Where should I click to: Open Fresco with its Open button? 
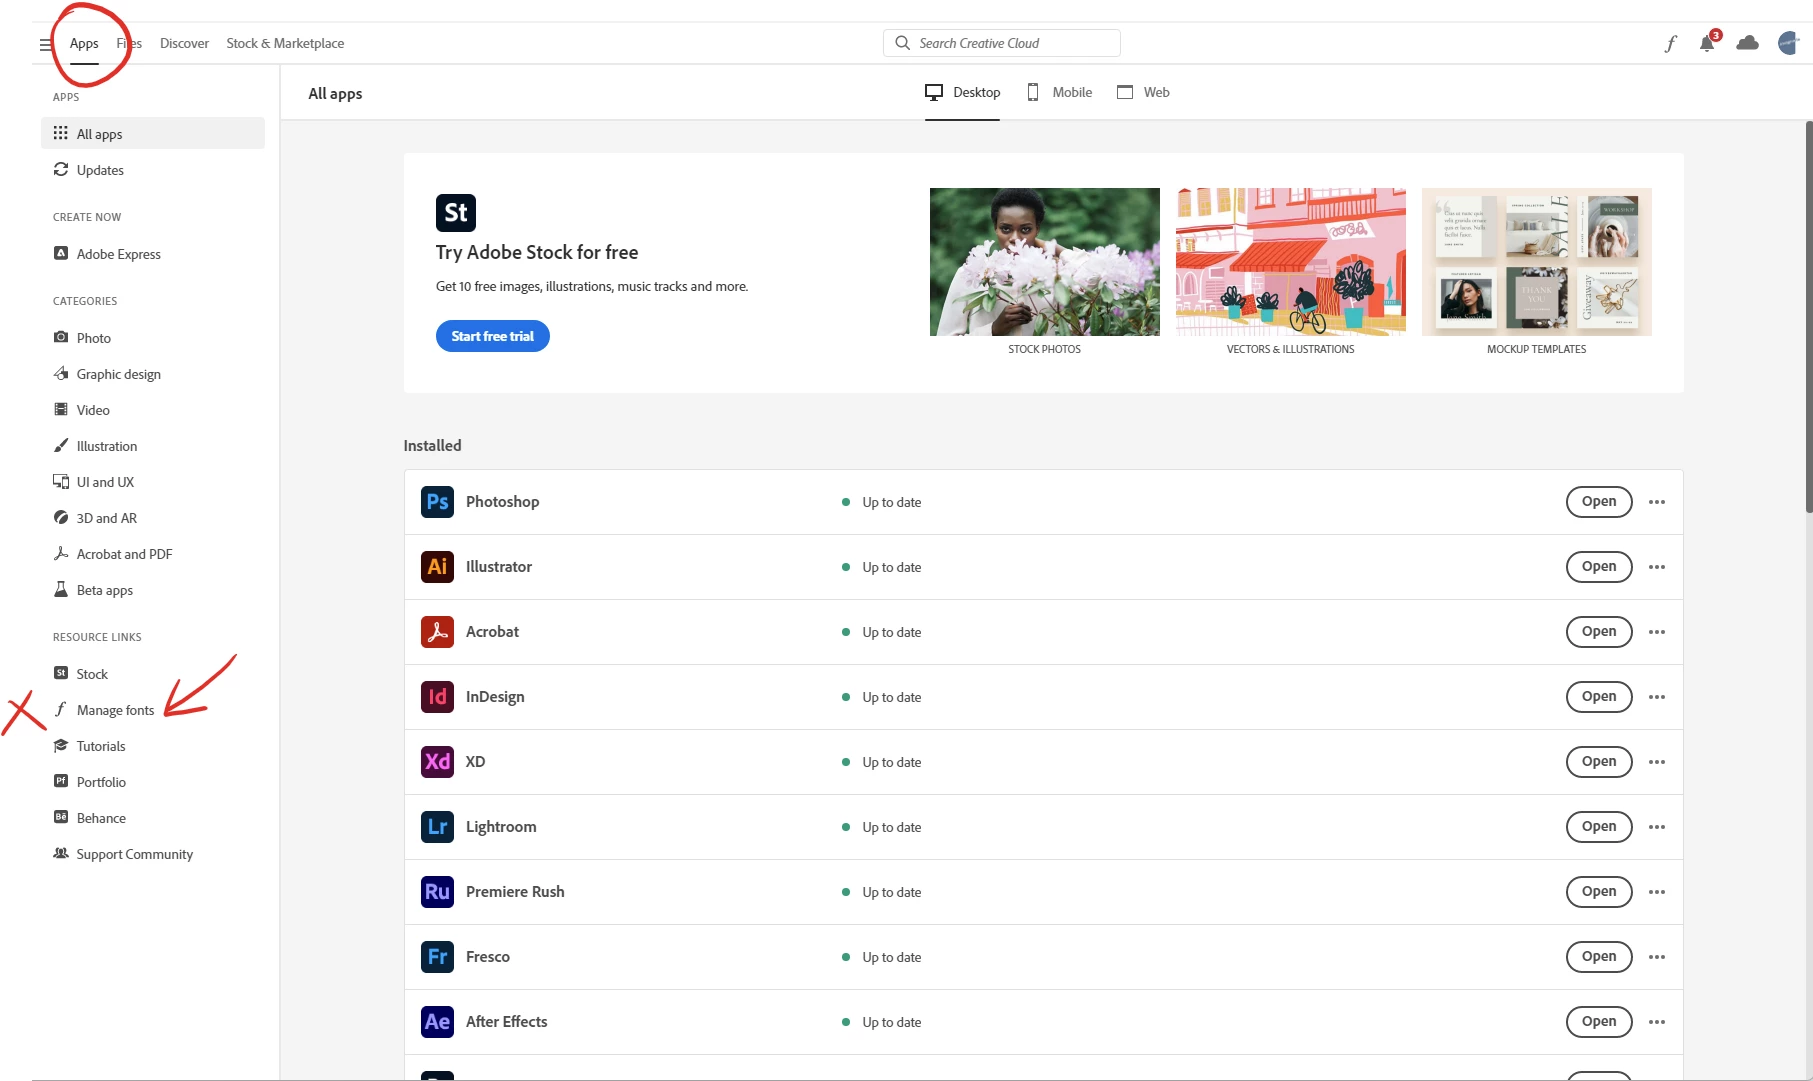[1599, 957]
